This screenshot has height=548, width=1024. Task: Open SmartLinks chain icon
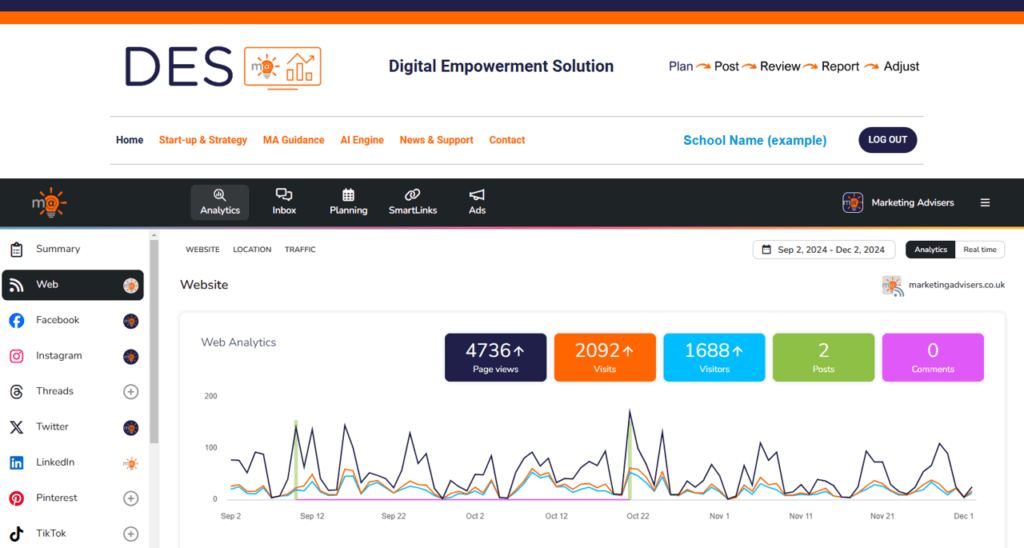(x=412, y=195)
